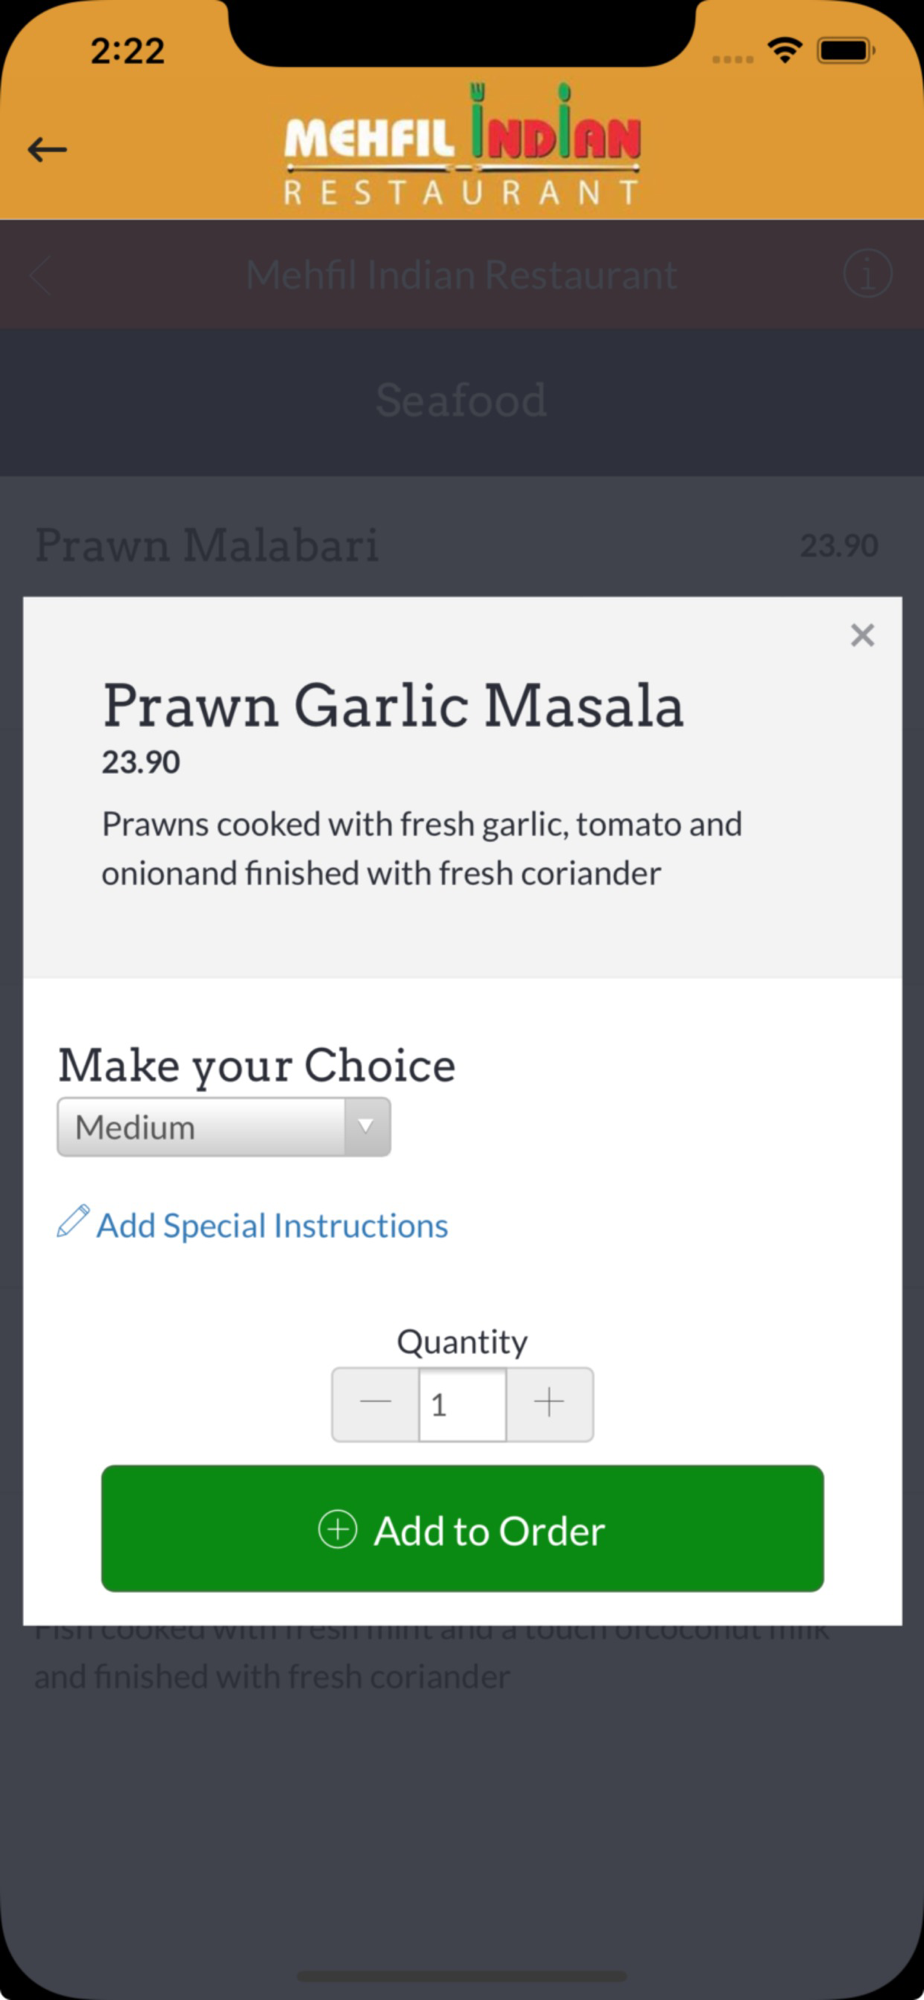The image size is (924, 2000).
Task: Decrease quantity with the minus button
Action: 375,1404
